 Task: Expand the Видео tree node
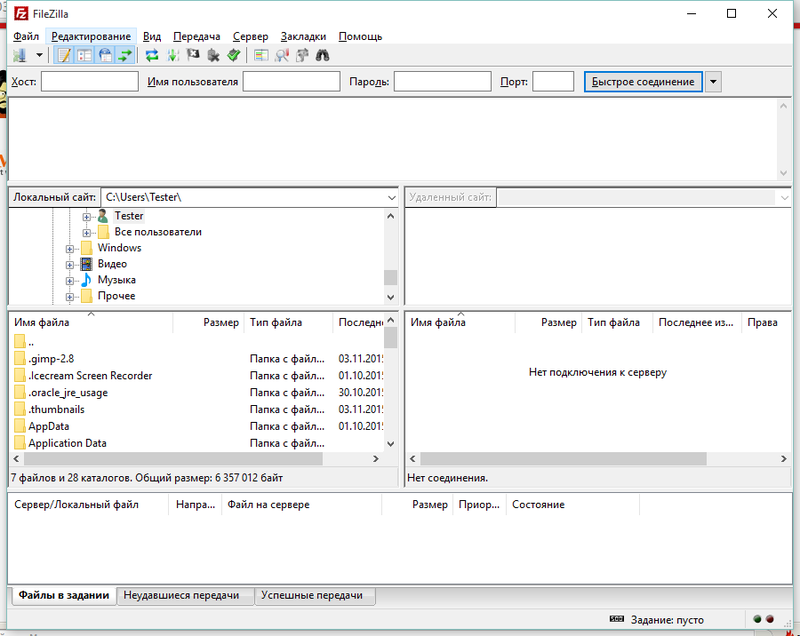click(x=70, y=265)
